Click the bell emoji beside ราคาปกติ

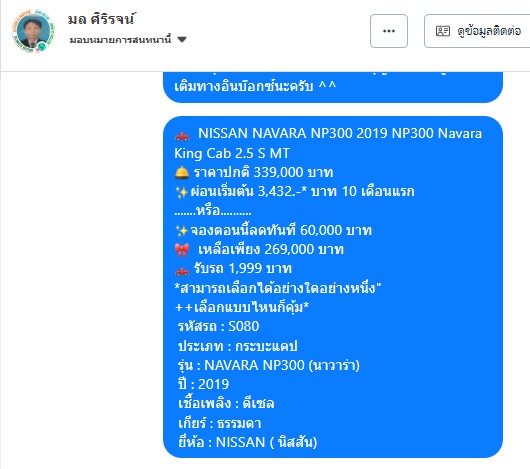(x=182, y=173)
